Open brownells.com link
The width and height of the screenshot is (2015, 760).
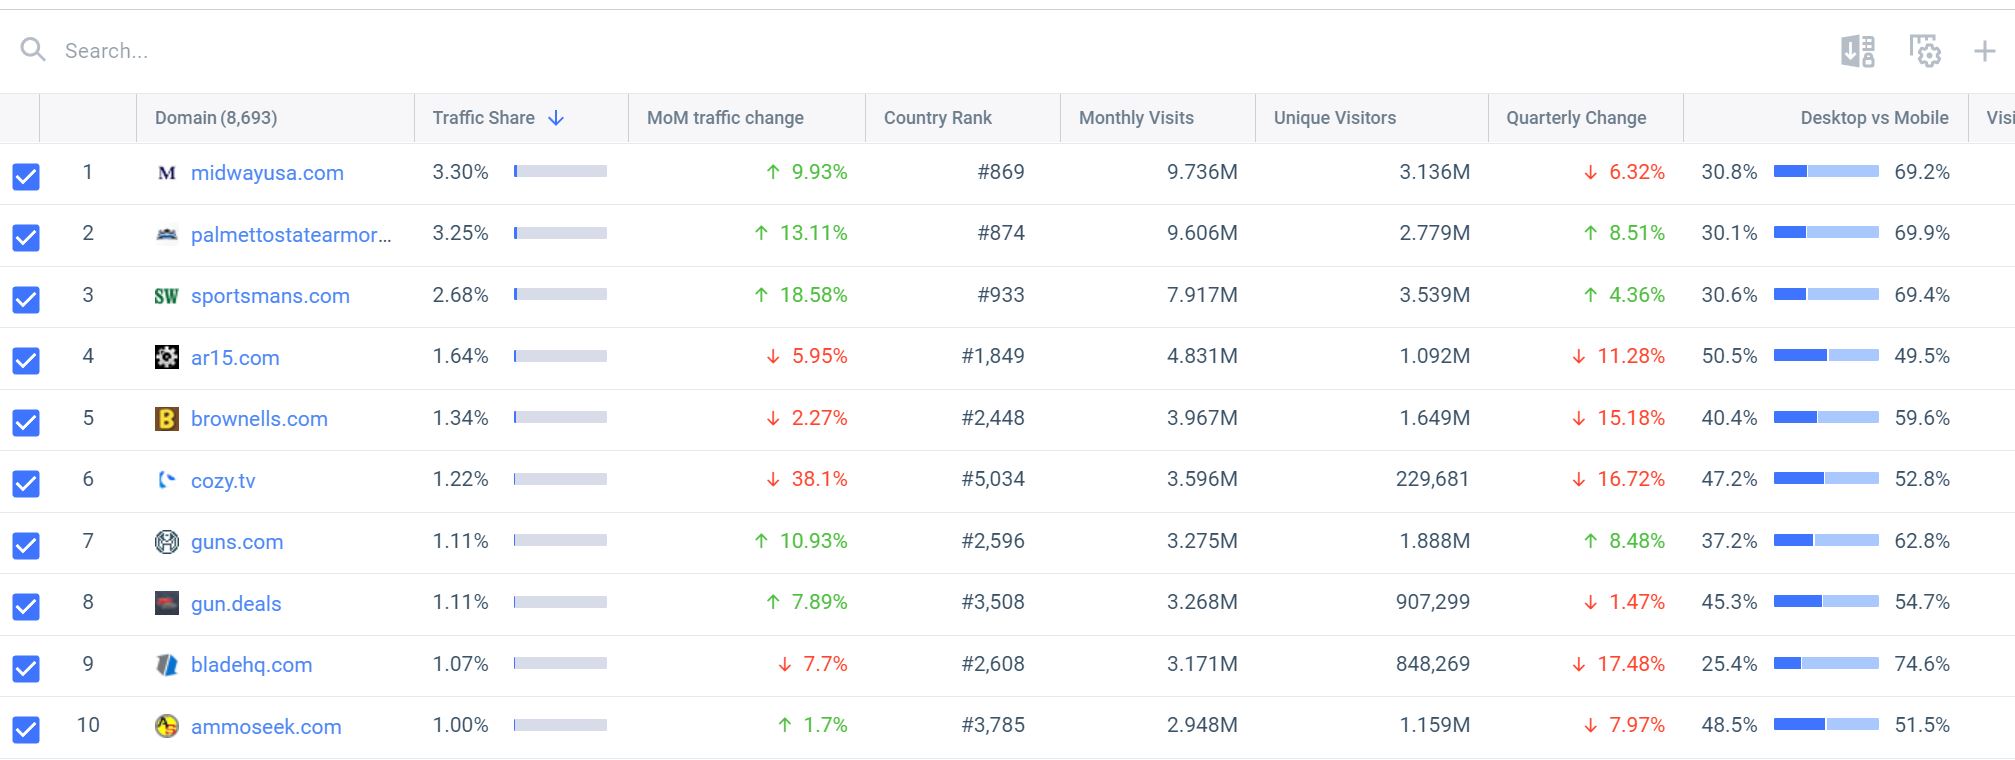pyautogui.click(x=259, y=419)
